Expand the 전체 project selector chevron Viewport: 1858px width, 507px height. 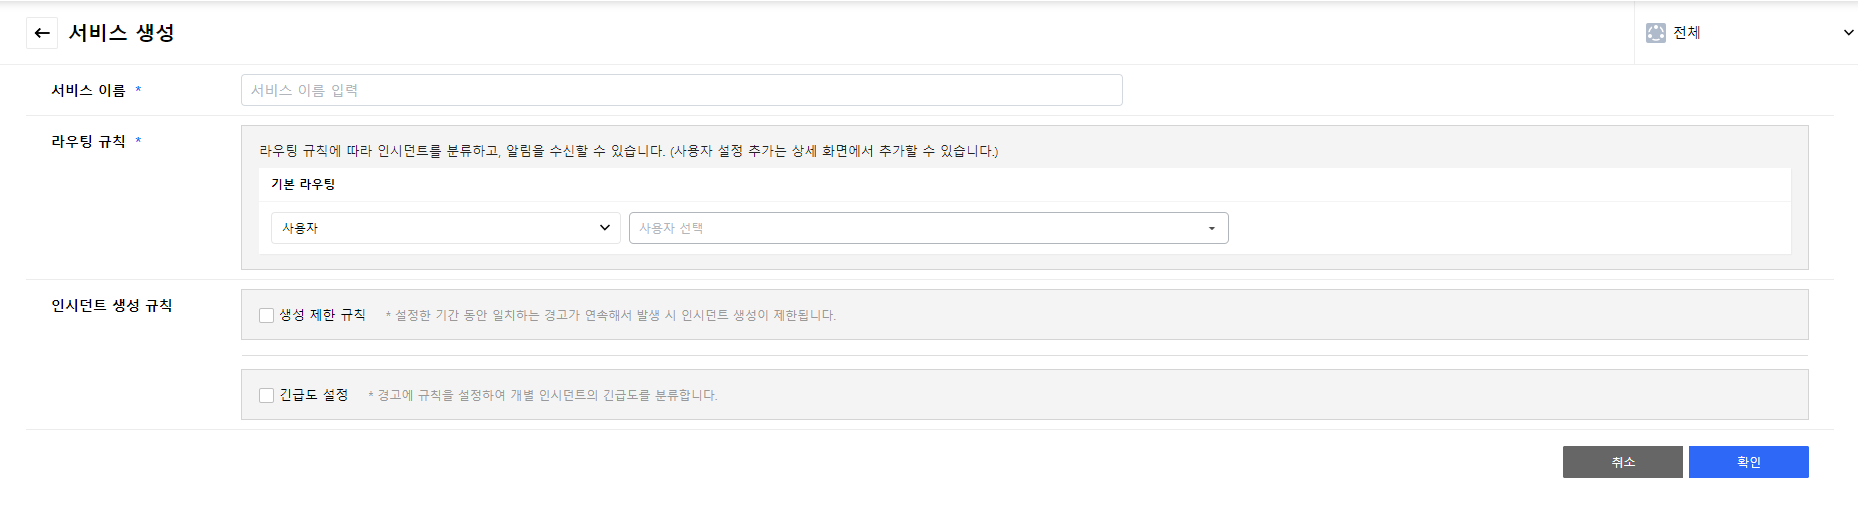click(1848, 33)
